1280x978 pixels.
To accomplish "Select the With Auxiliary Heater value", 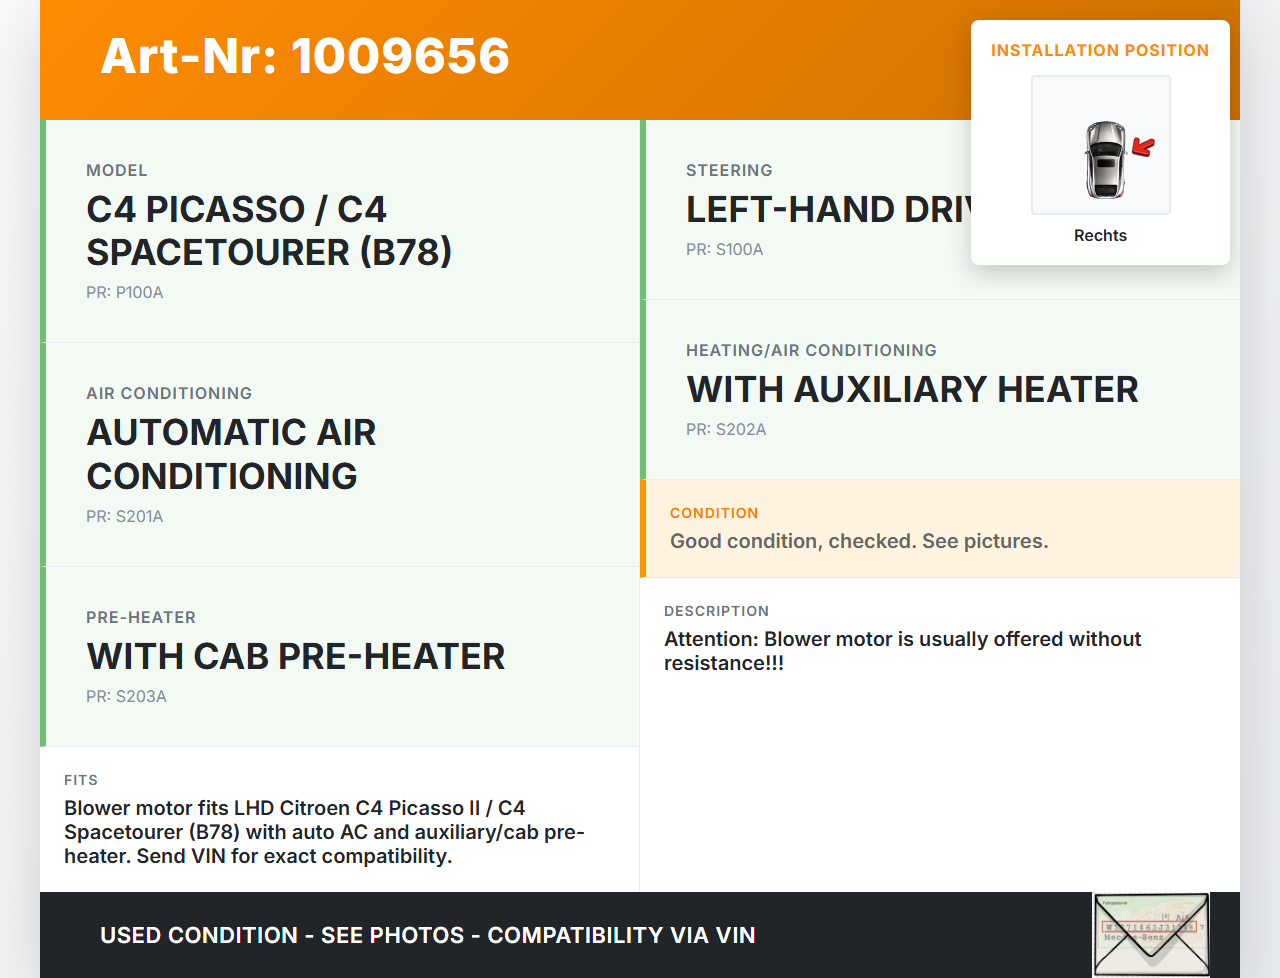I will pos(912,390).
